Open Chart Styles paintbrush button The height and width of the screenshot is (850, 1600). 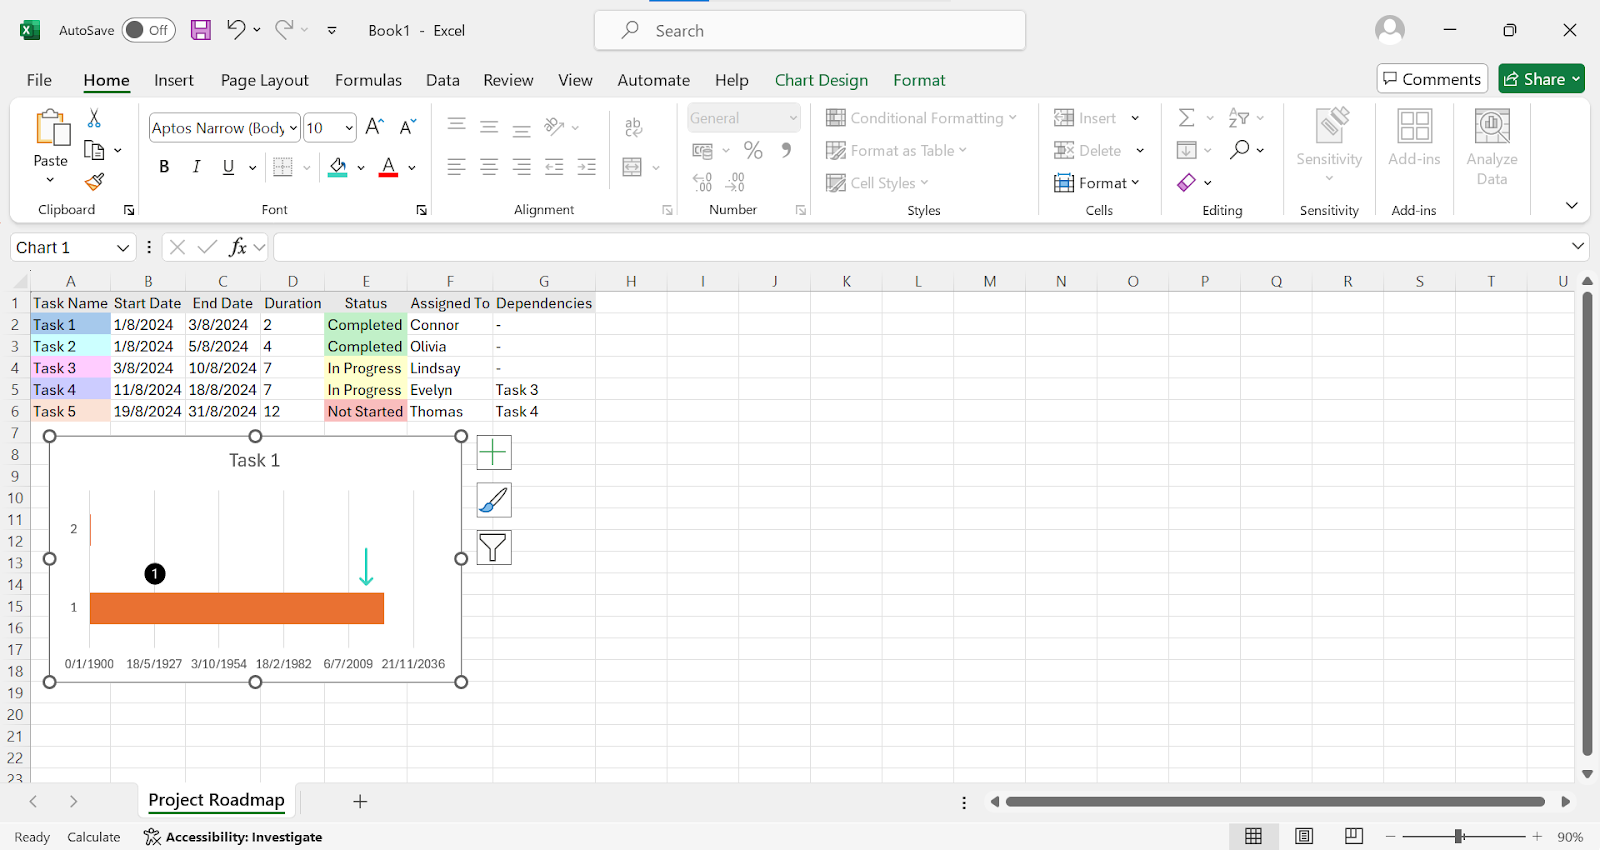(x=494, y=500)
